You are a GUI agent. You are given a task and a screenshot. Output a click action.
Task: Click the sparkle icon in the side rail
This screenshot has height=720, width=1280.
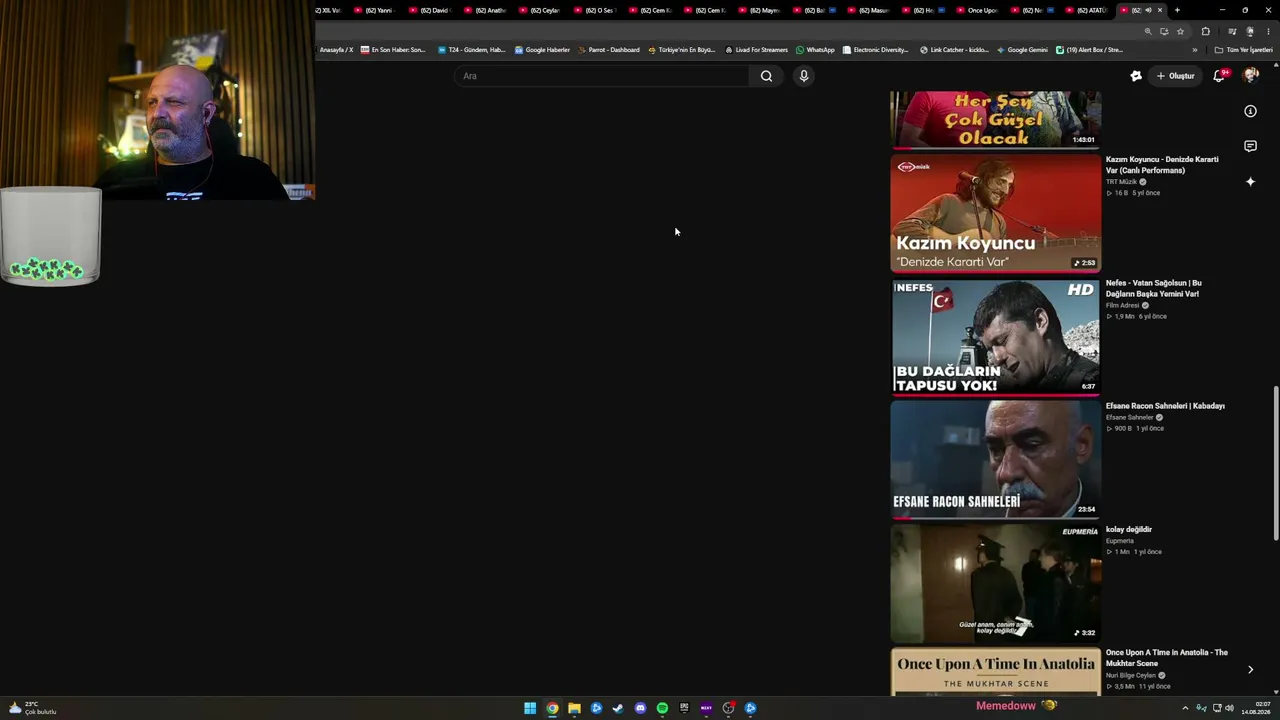tap(1250, 181)
